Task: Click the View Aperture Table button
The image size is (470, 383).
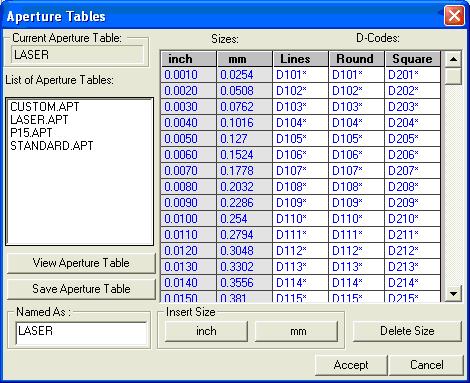Action: tap(81, 263)
